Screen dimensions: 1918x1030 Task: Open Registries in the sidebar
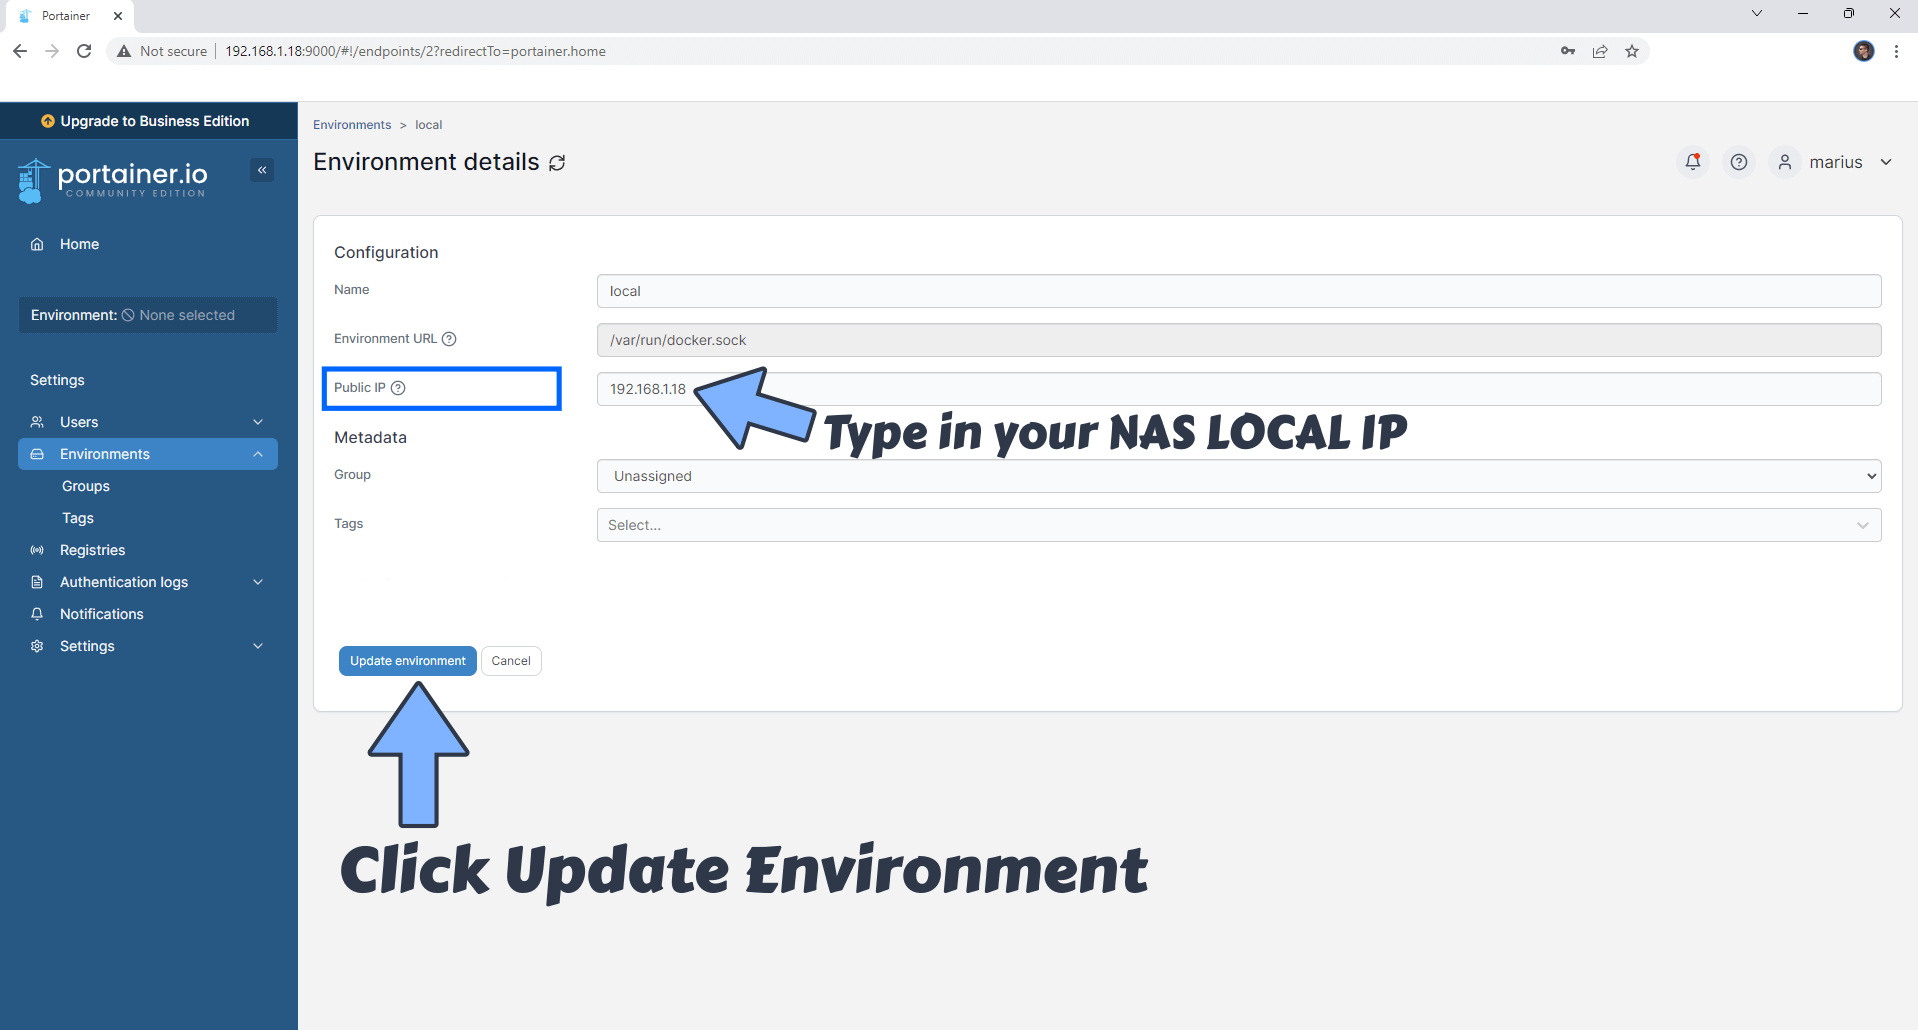[92, 550]
